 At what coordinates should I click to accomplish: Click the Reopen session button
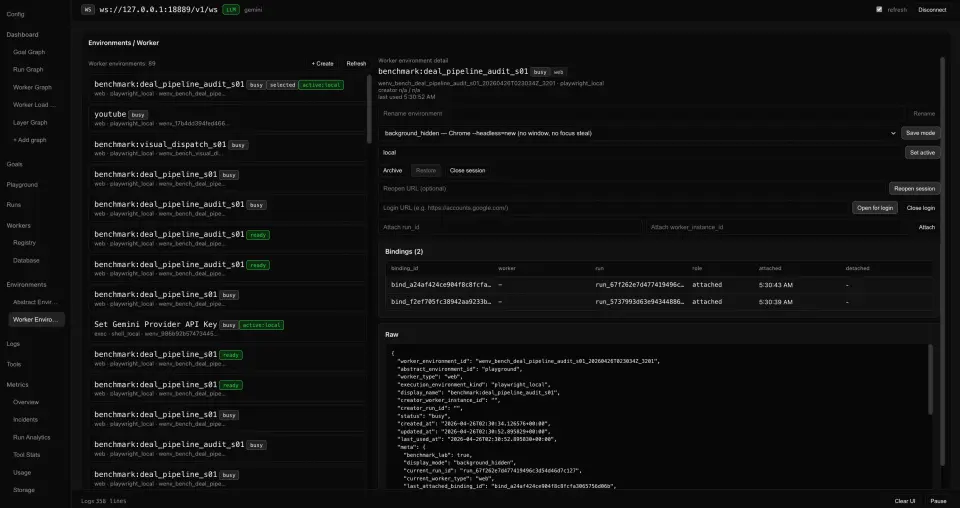(x=914, y=189)
